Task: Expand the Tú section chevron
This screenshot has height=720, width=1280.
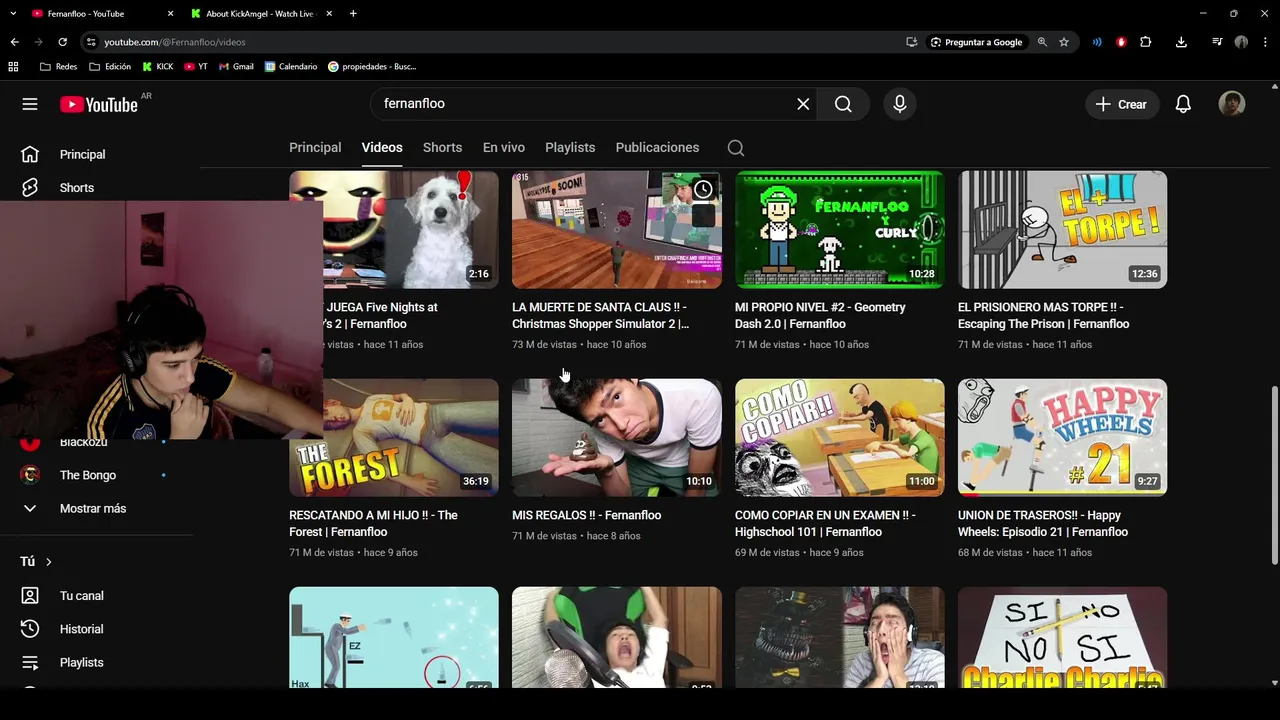Action: click(x=48, y=562)
